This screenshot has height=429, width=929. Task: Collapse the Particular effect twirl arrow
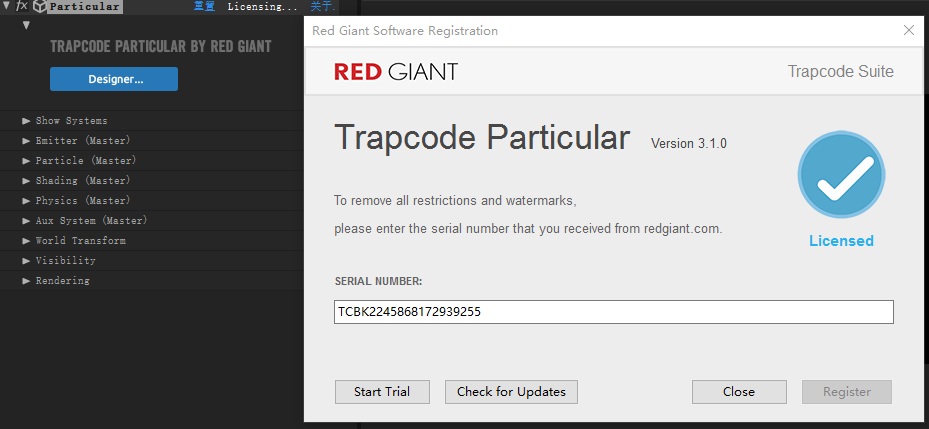7,7
